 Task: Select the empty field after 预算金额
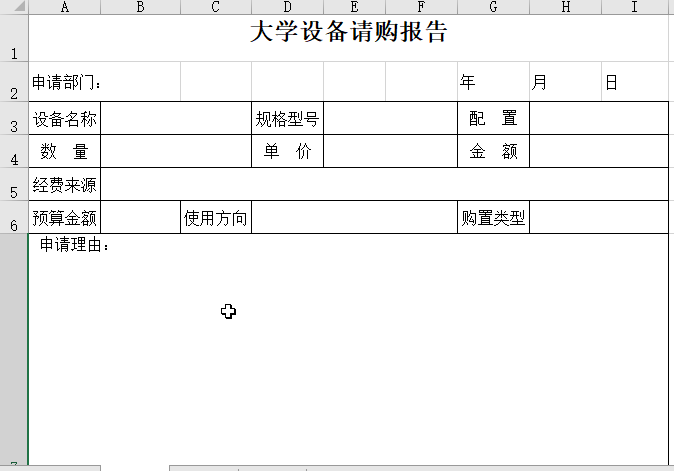pyautogui.click(x=140, y=218)
